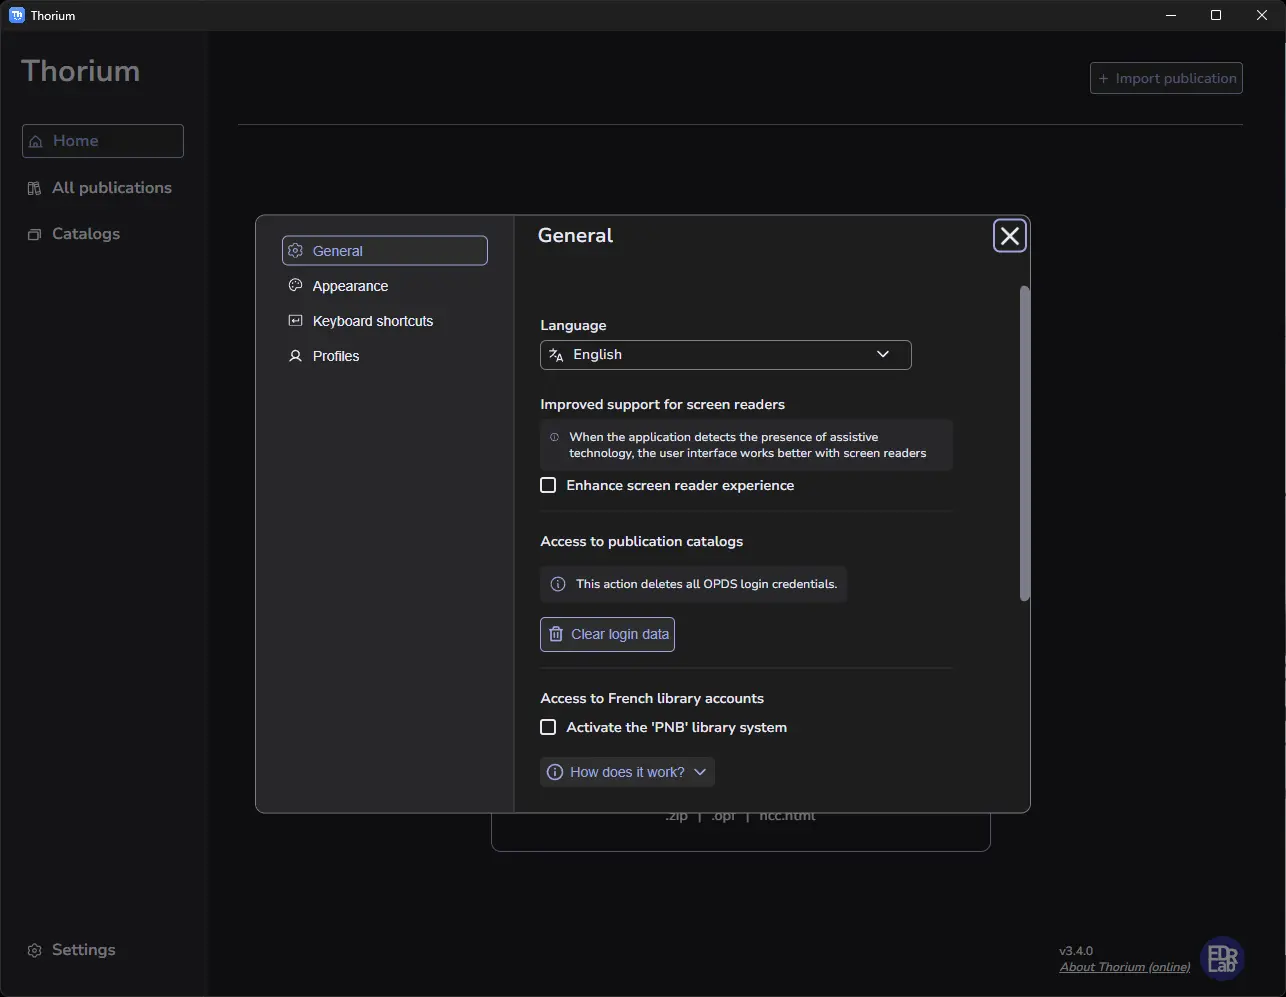Click the Access to publication catalogs heading

pyautogui.click(x=642, y=541)
